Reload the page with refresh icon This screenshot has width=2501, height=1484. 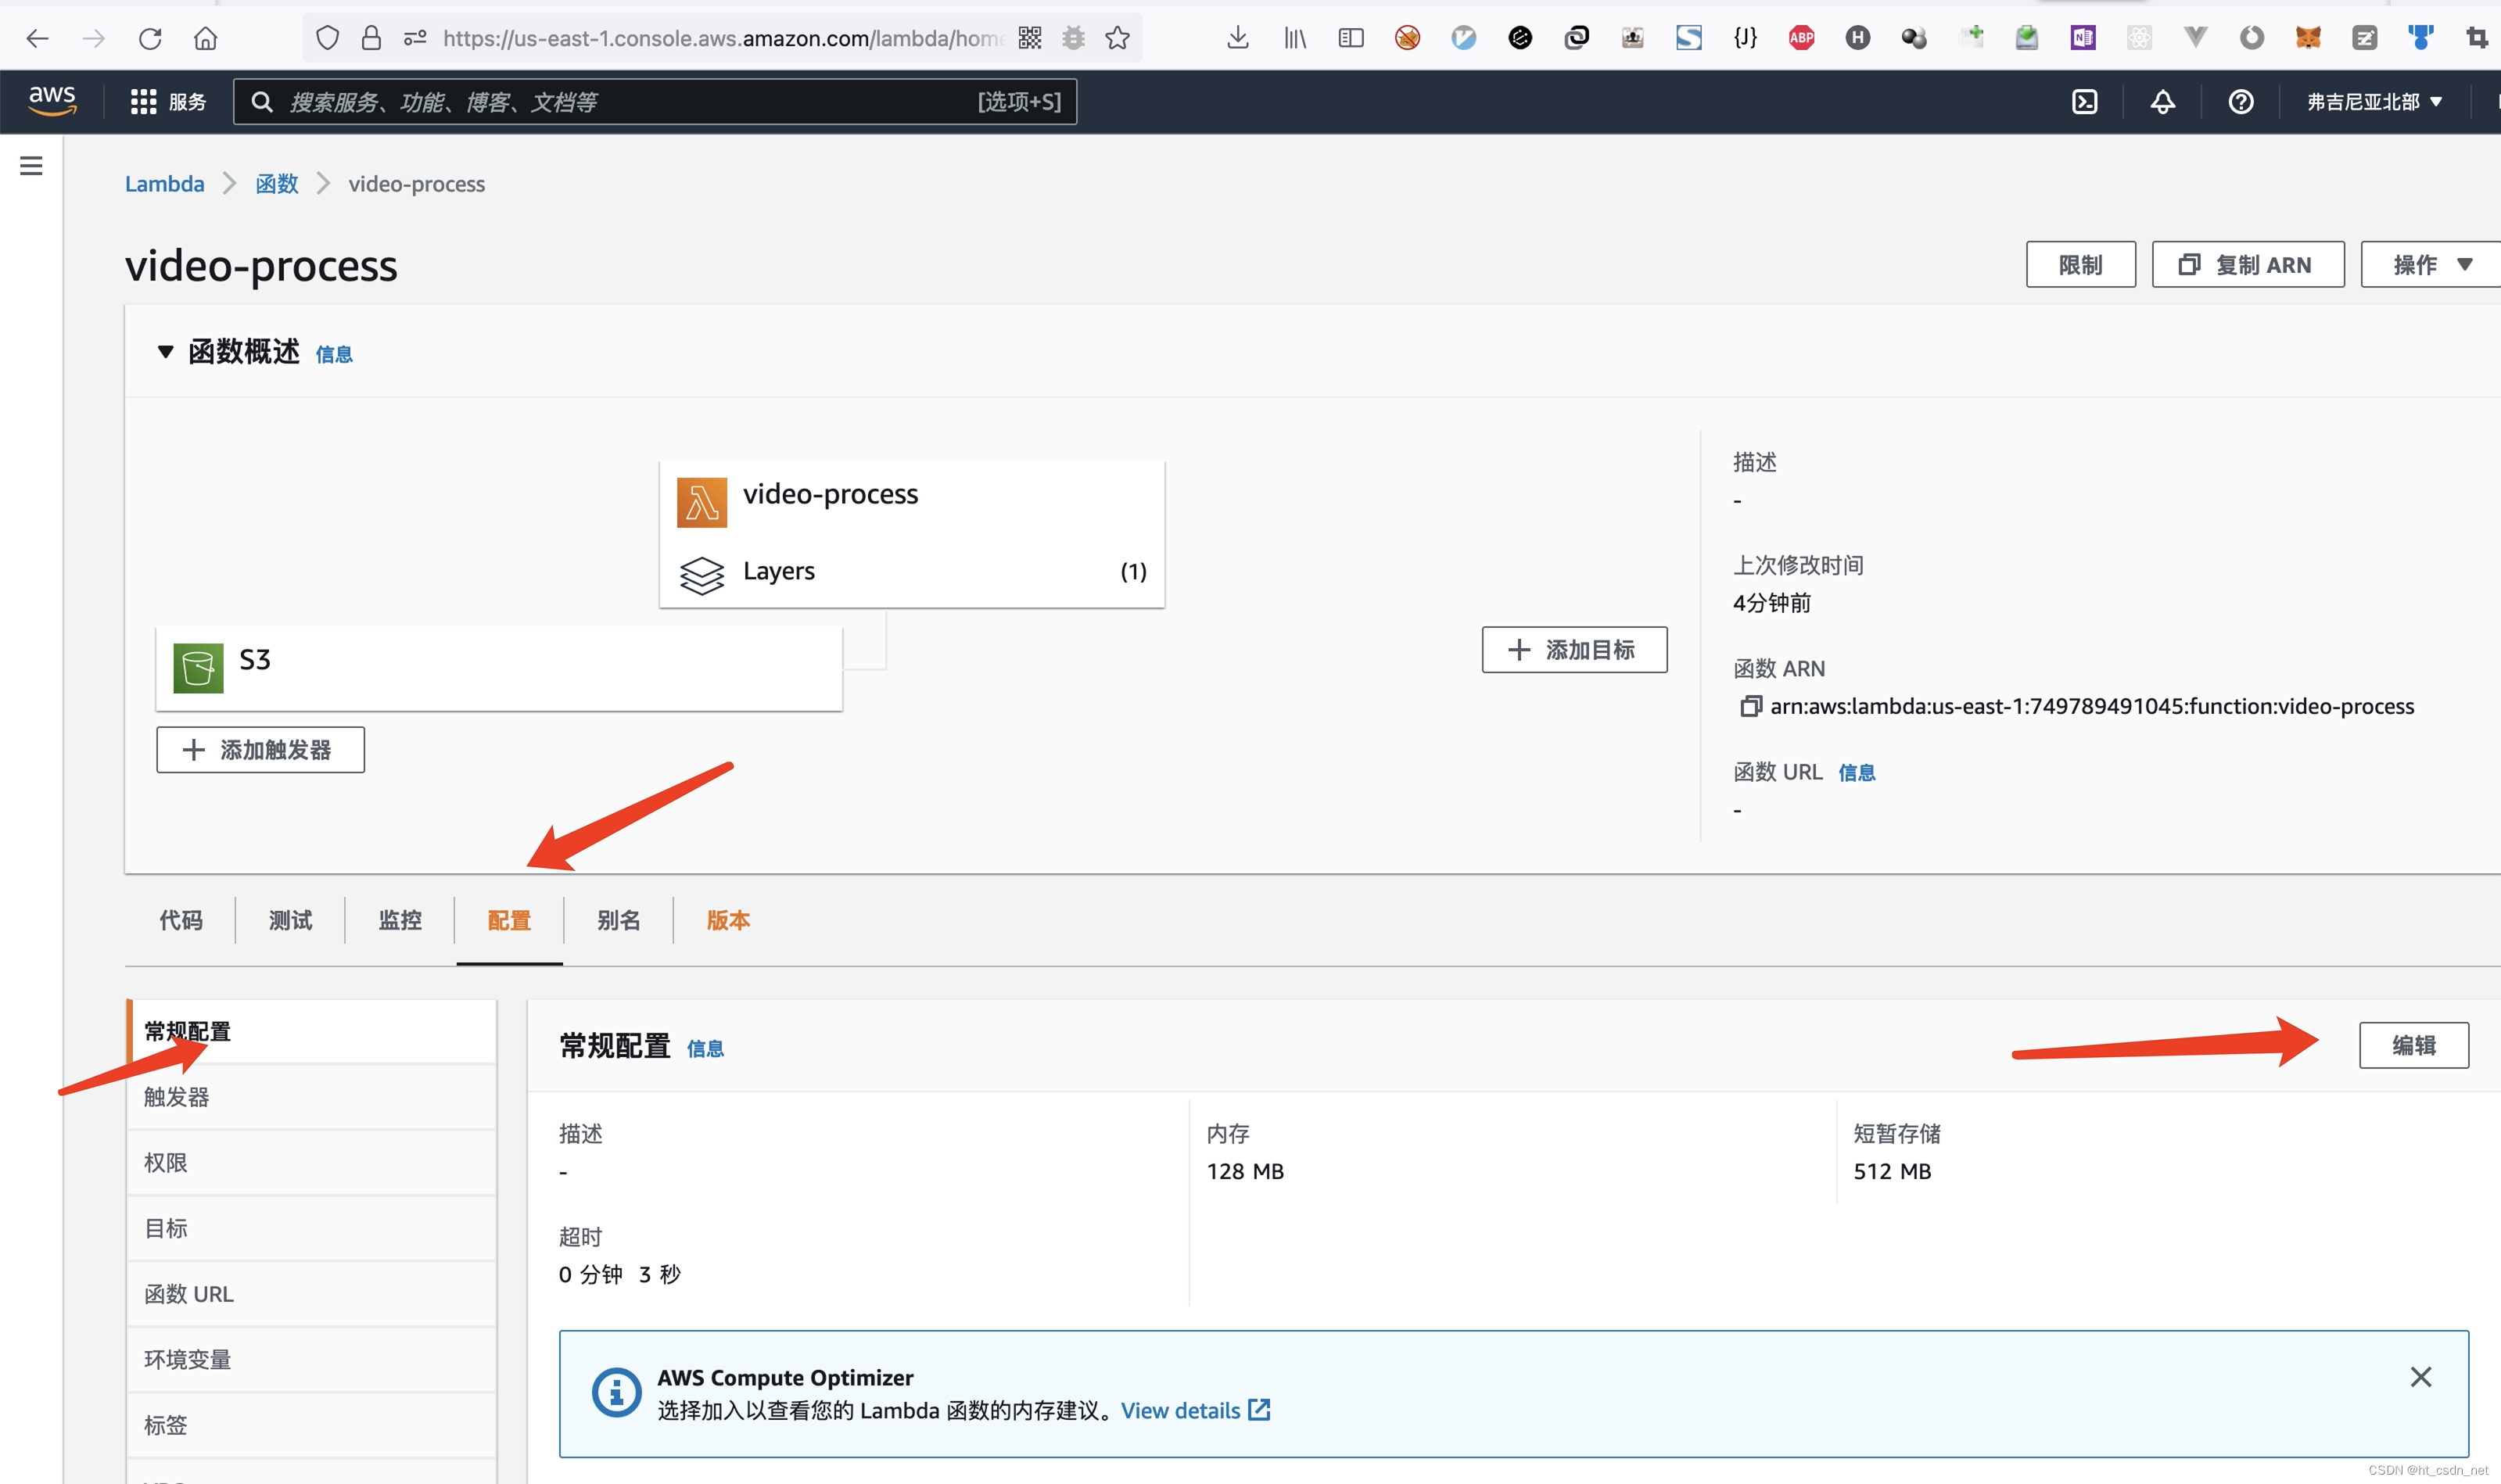(150, 38)
